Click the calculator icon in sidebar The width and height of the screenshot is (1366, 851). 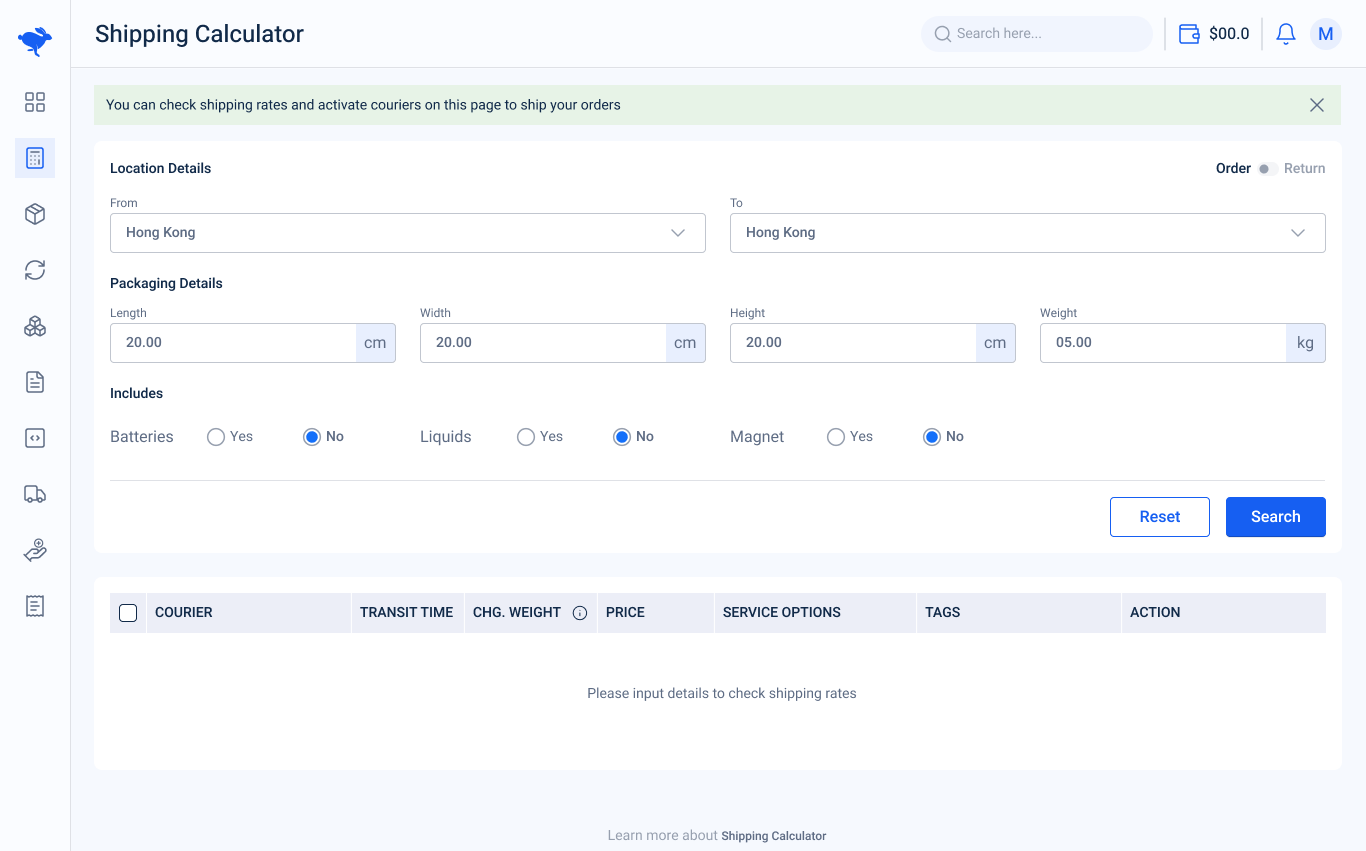click(35, 158)
